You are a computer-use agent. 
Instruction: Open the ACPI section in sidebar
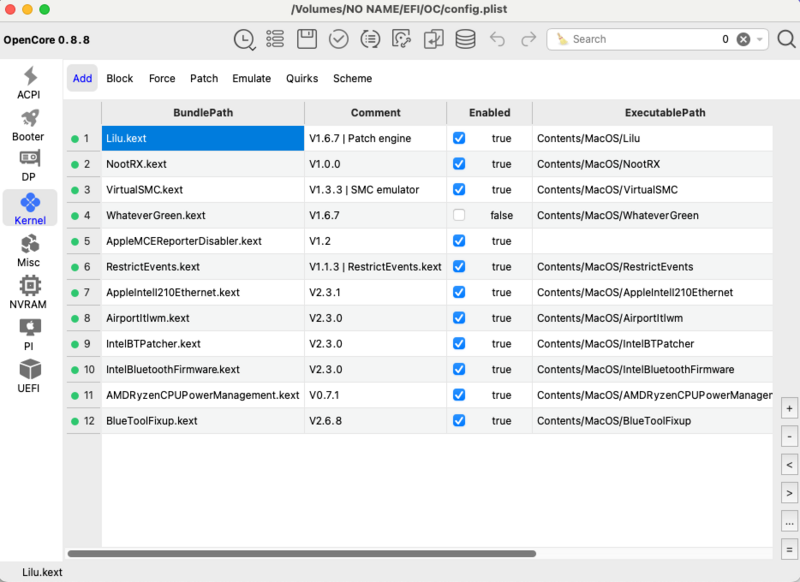[x=29, y=82]
